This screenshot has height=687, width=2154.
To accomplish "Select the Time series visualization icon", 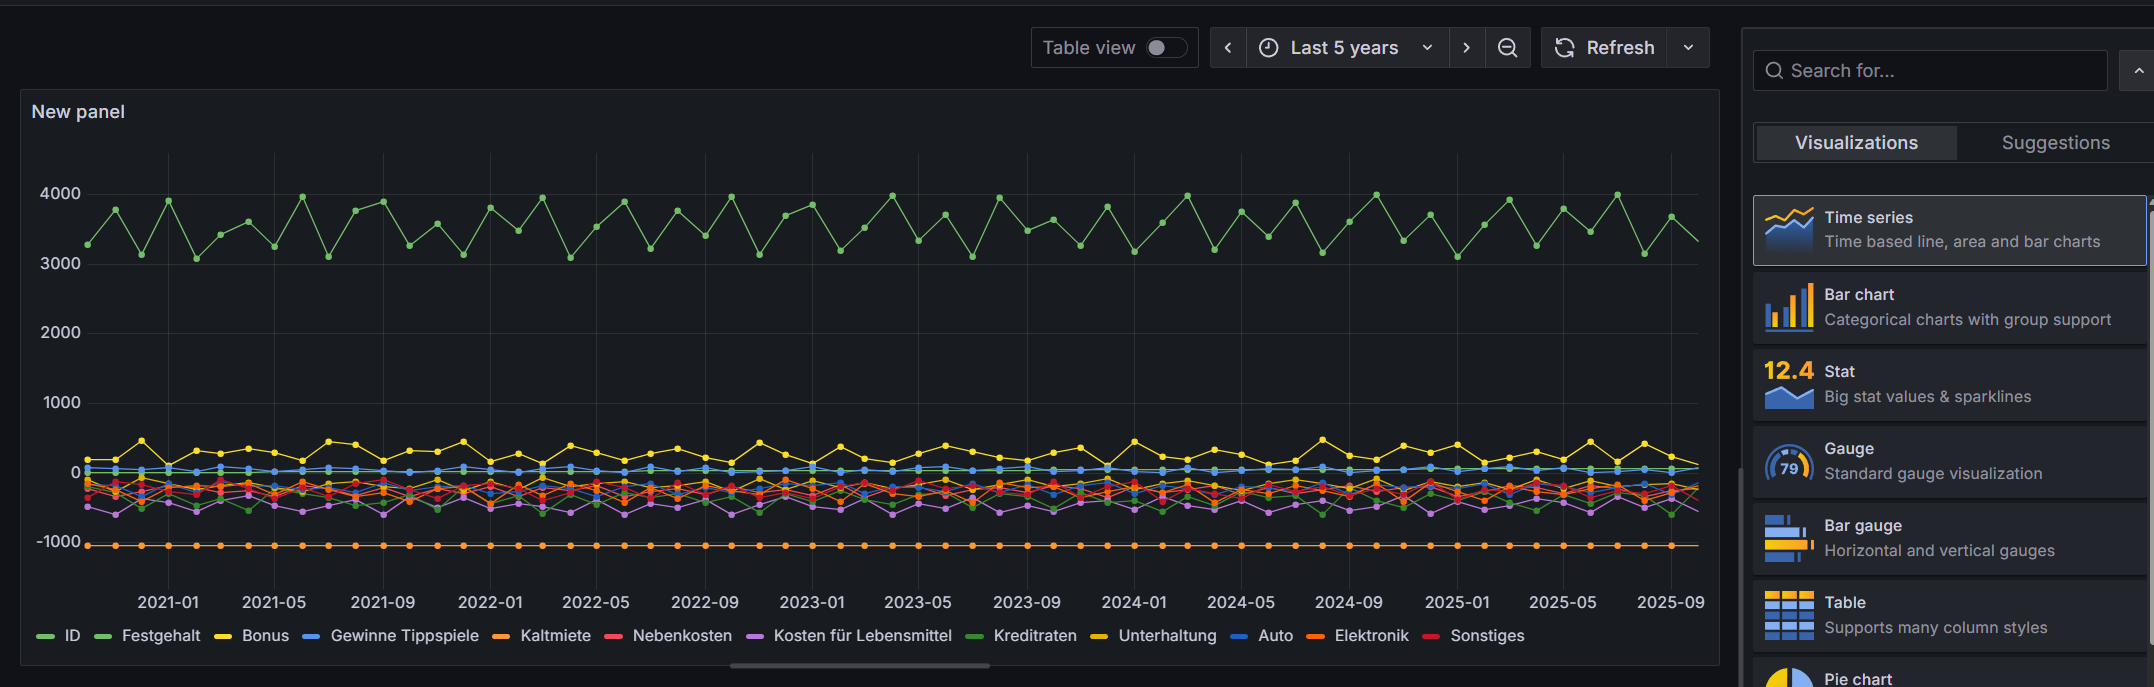I will tap(1788, 230).
